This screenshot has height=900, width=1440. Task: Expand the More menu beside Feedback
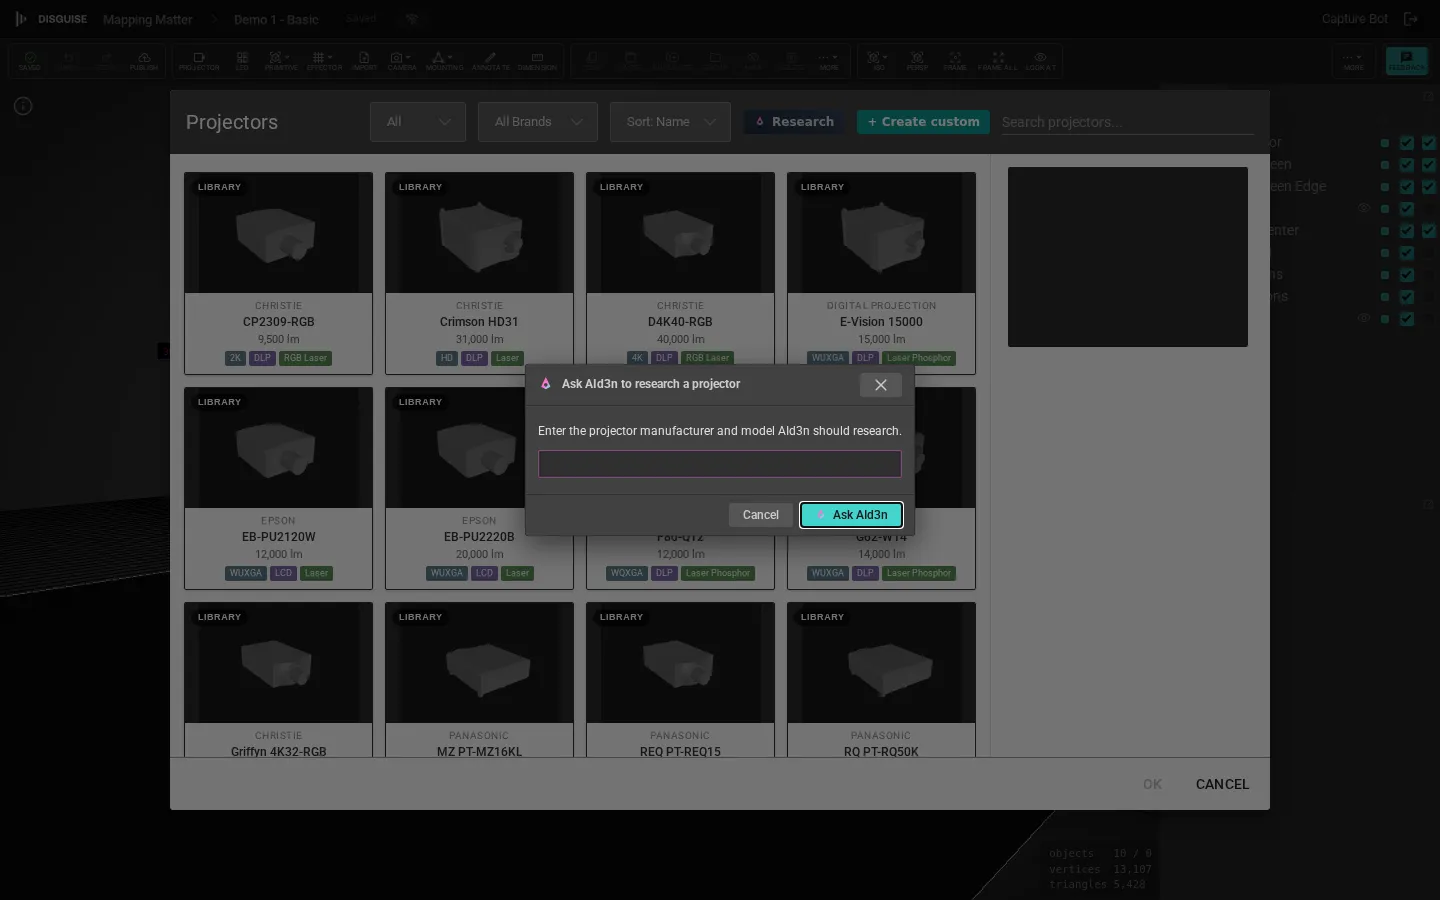(x=1354, y=60)
